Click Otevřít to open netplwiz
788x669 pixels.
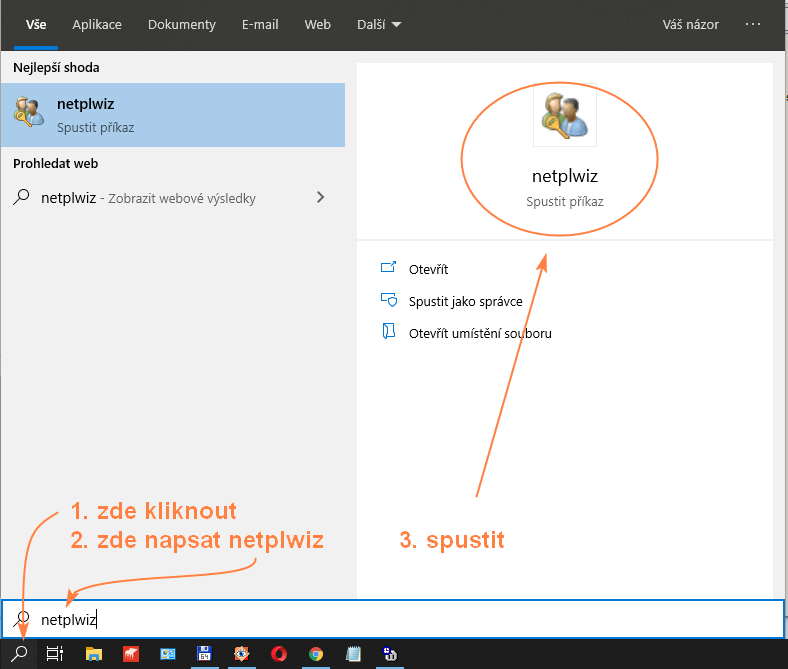click(x=428, y=269)
